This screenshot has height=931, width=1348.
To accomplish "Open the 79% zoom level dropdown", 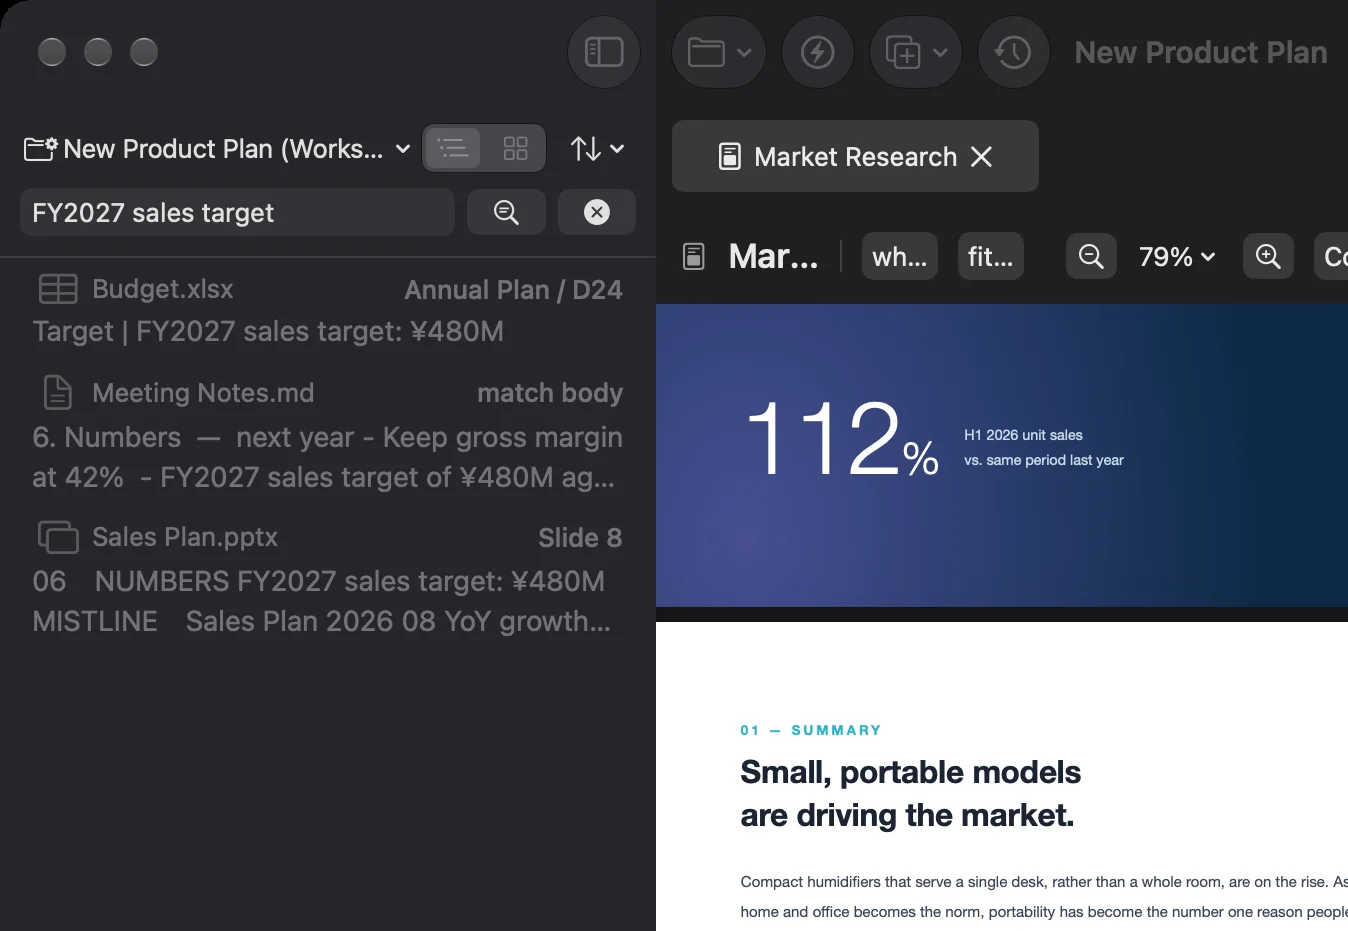I will 1177,257.
